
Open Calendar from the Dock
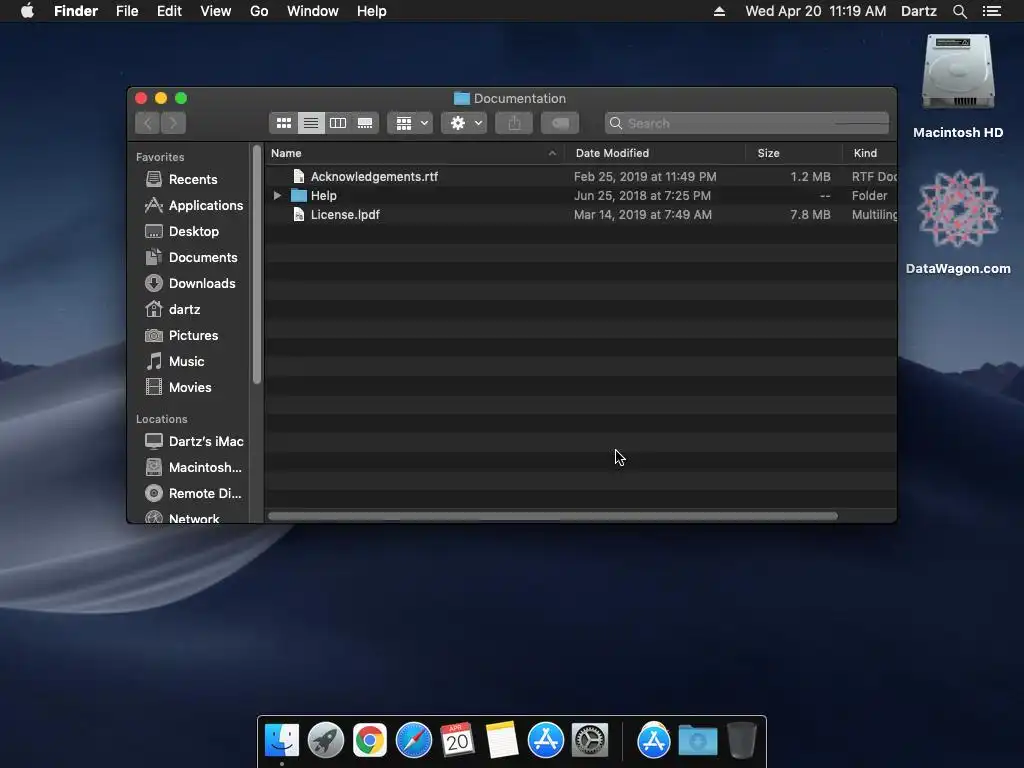click(x=457, y=740)
